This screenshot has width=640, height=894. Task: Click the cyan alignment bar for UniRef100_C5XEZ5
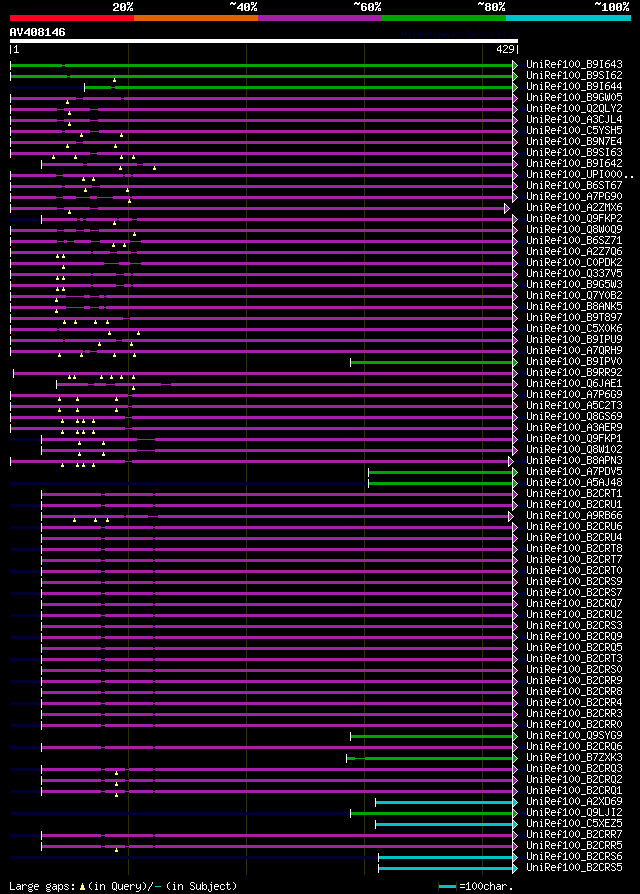(x=444, y=824)
